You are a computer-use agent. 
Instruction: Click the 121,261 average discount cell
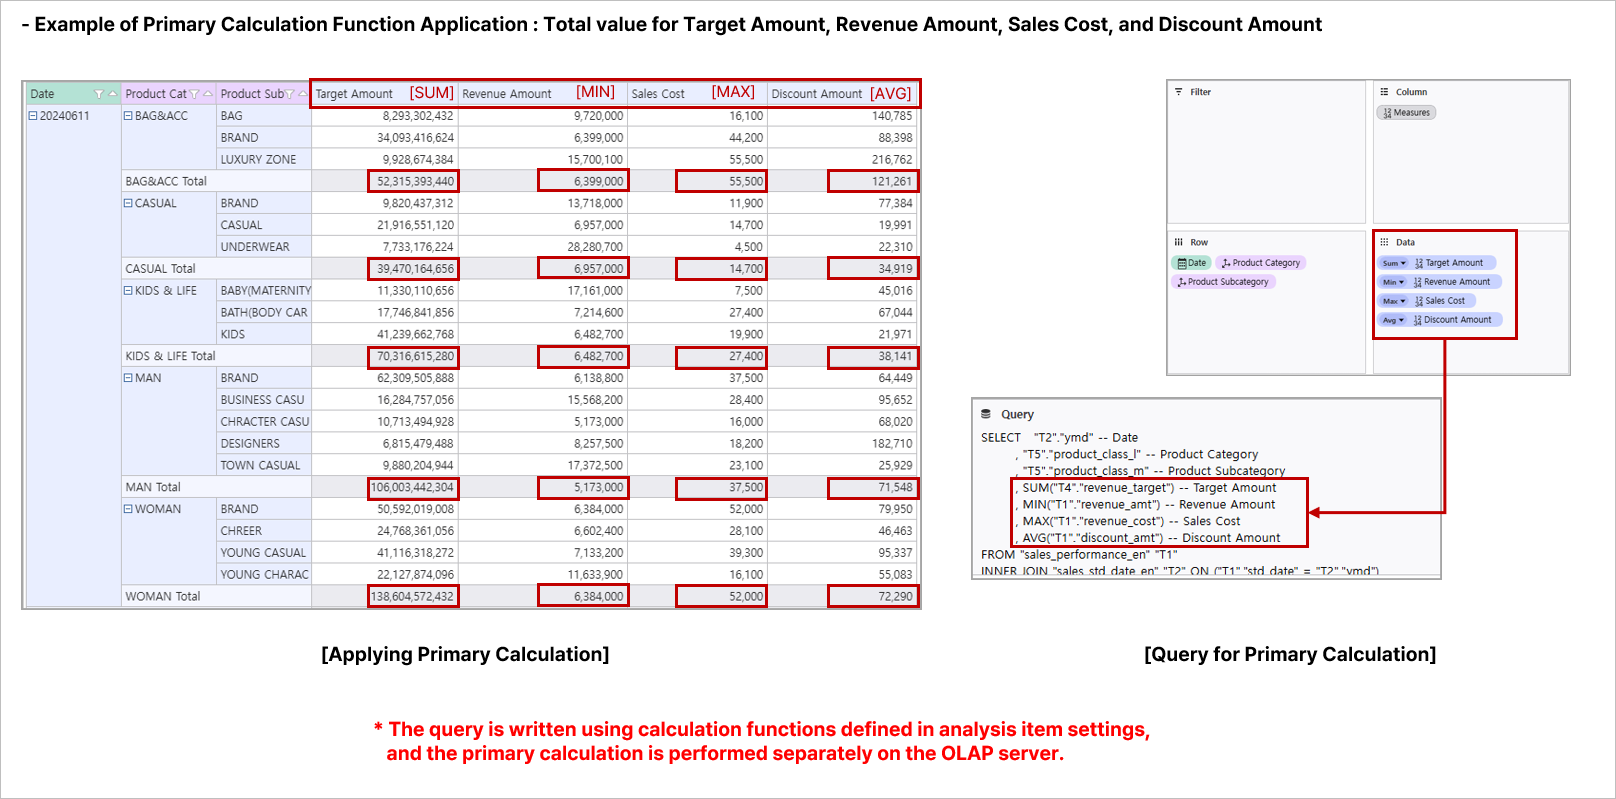(872, 181)
